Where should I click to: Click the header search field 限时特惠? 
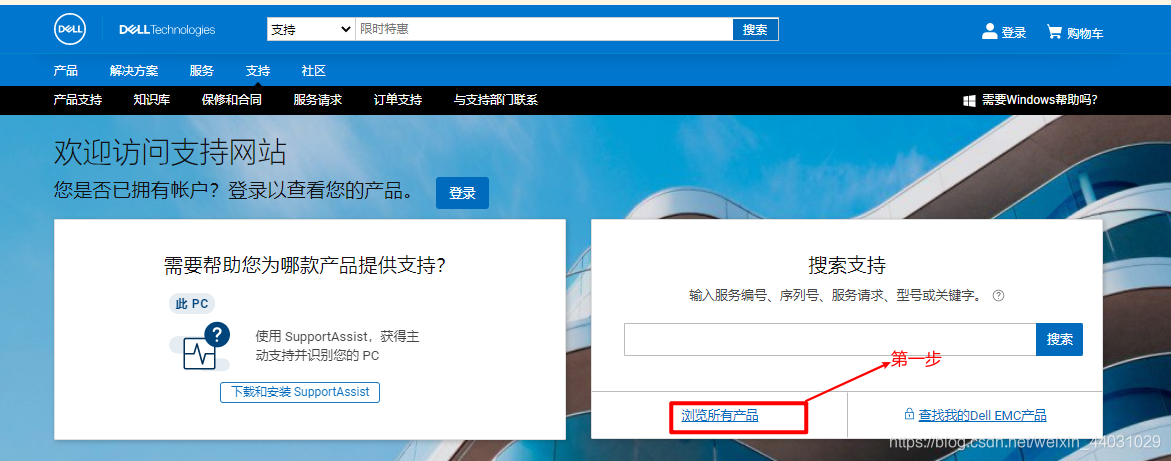click(544, 29)
